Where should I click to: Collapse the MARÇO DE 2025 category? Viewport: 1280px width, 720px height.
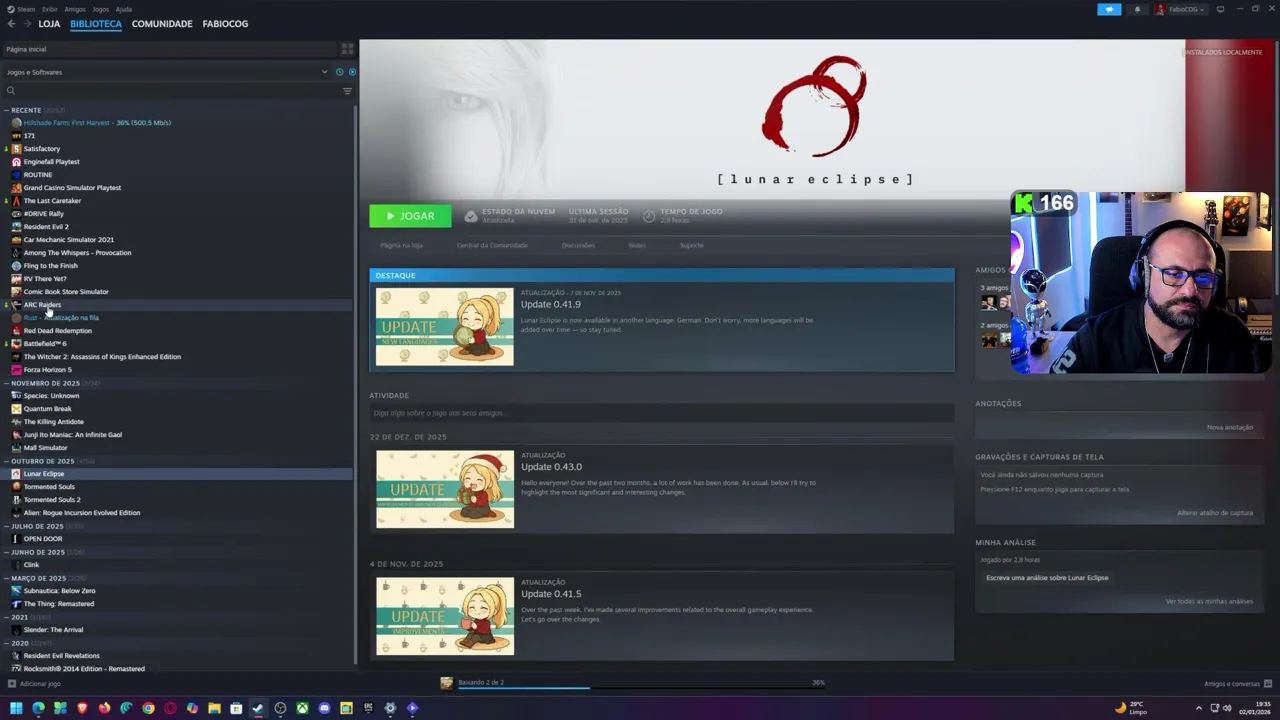7,578
